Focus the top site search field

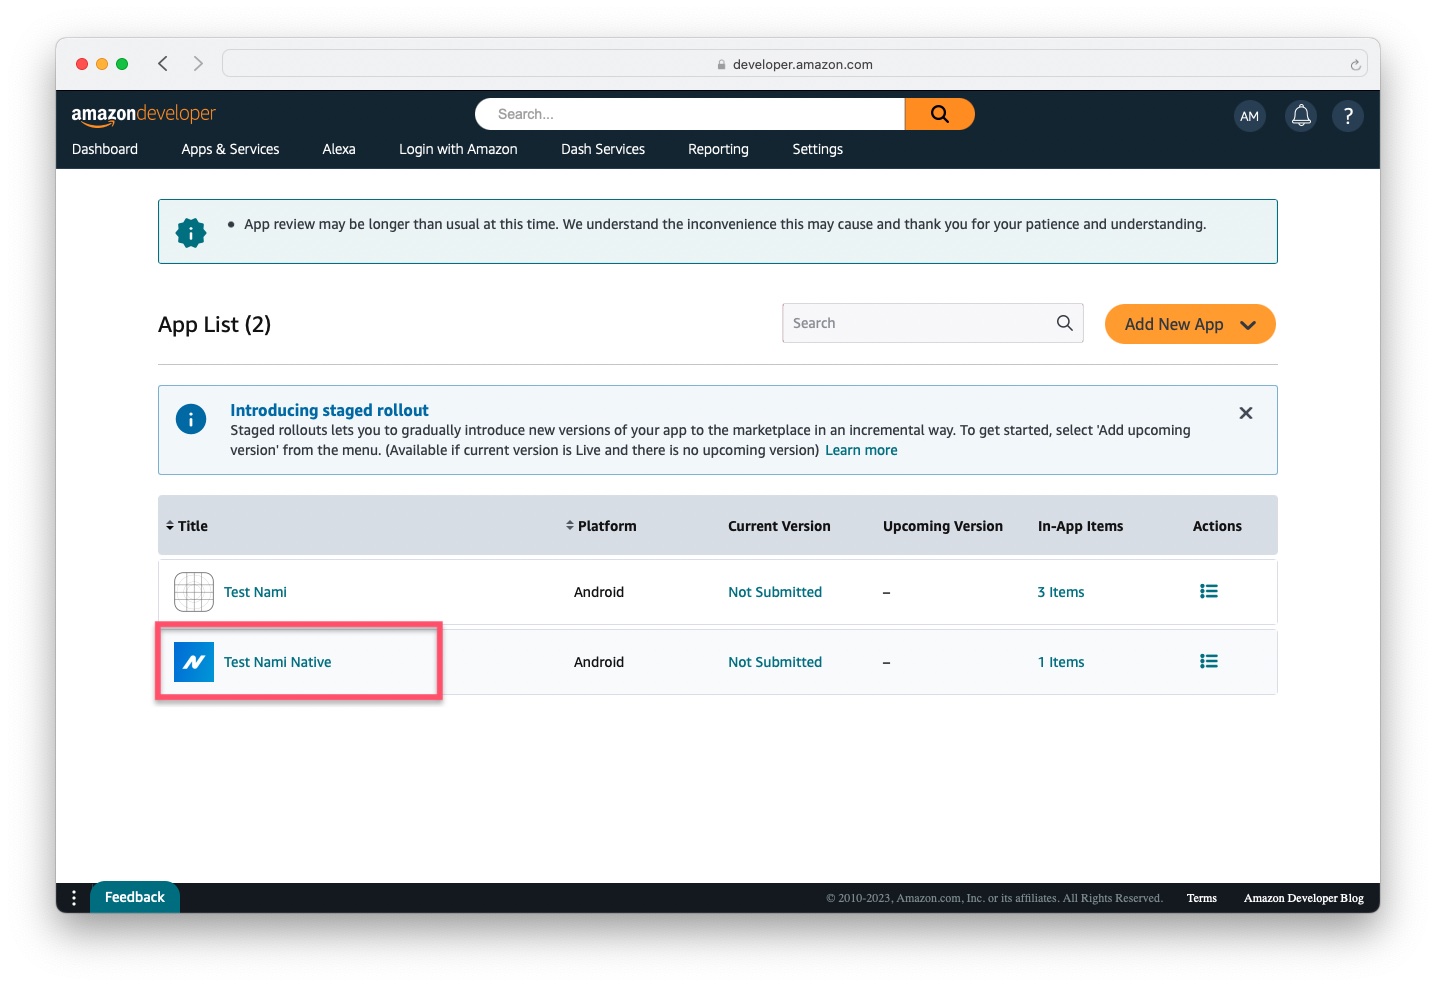pos(690,114)
